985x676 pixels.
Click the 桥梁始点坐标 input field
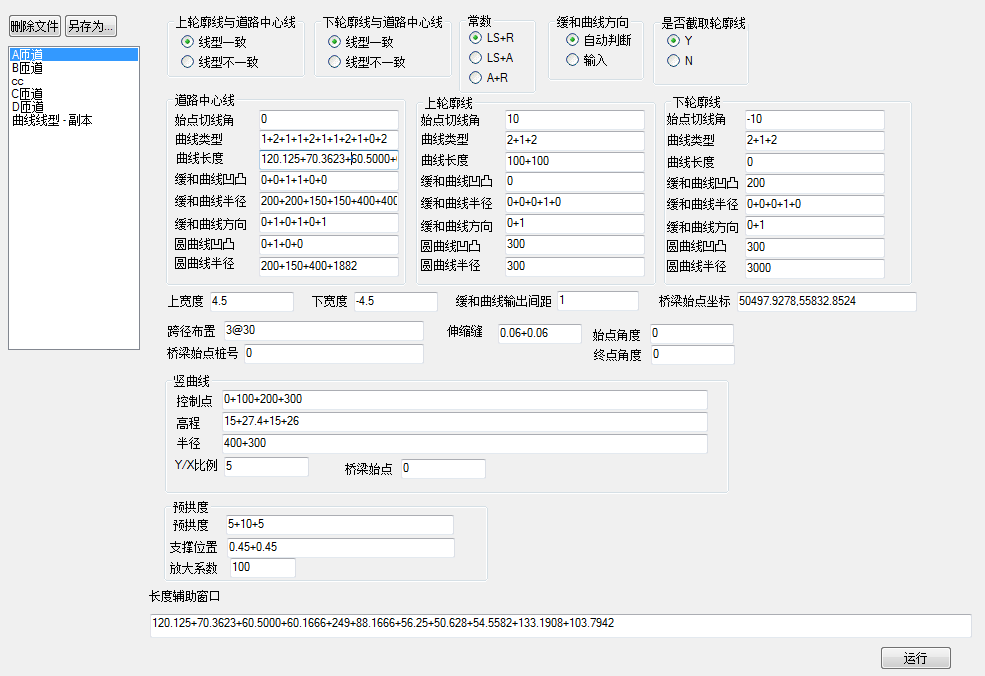click(x=826, y=302)
